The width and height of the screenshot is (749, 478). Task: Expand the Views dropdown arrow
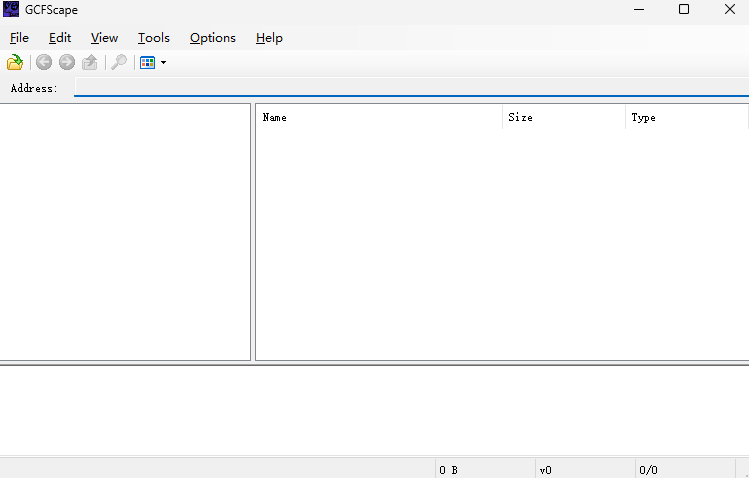pos(163,63)
